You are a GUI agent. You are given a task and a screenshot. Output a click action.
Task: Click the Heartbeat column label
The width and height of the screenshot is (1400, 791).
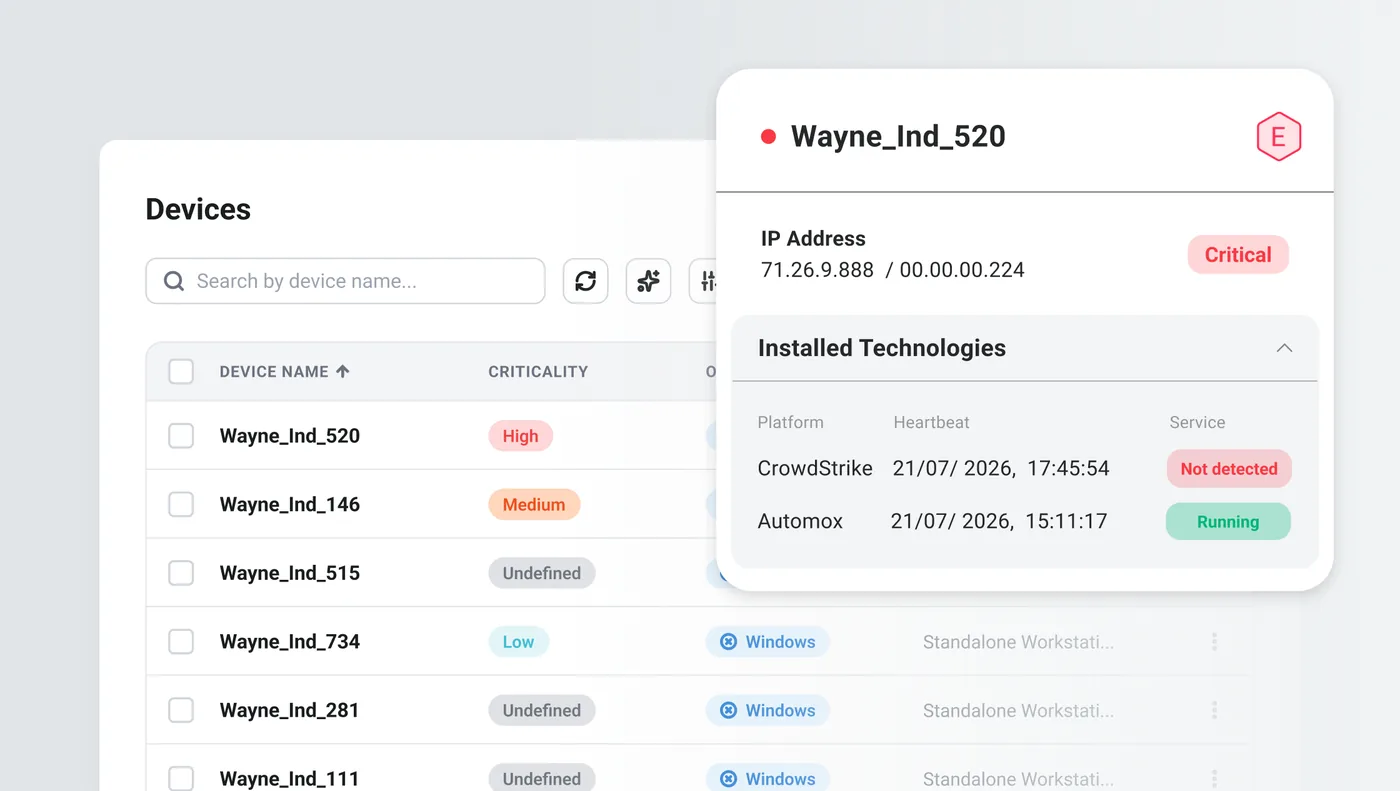[x=931, y=422]
